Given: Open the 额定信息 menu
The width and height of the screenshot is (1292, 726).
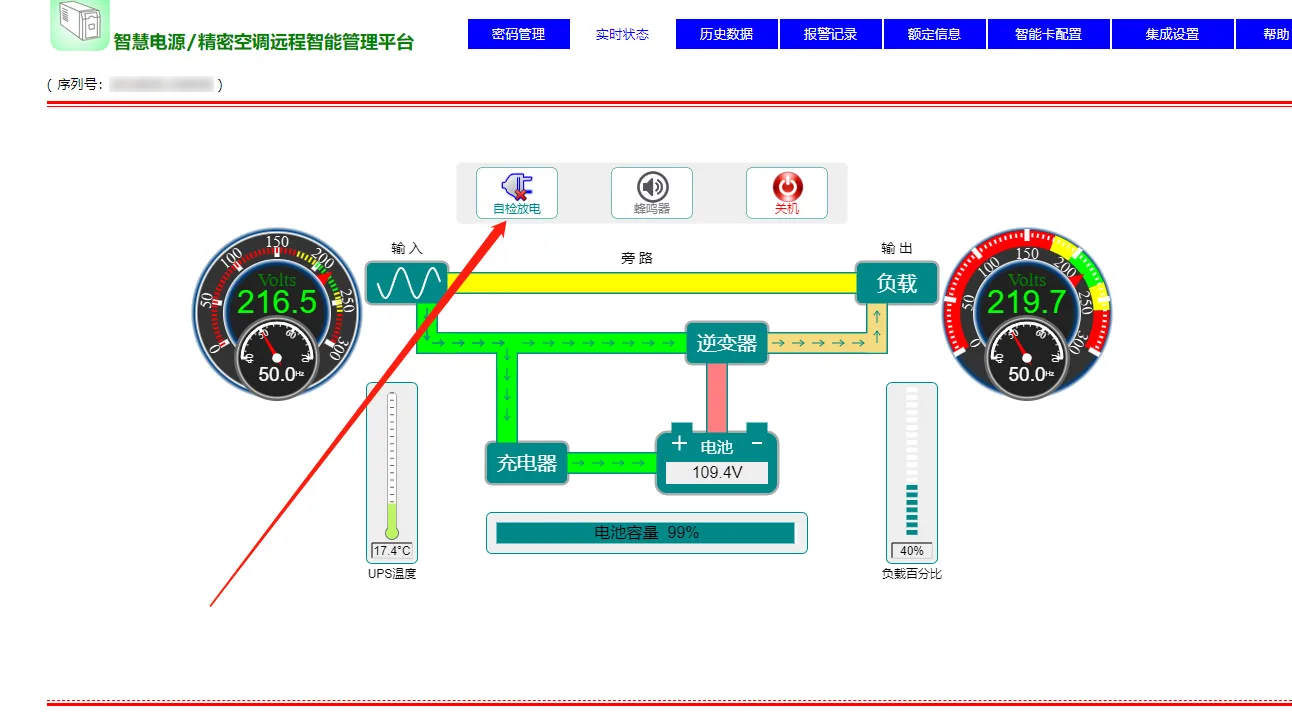Looking at the screenshot, I should pyautogui.click(x=935, y=34).
